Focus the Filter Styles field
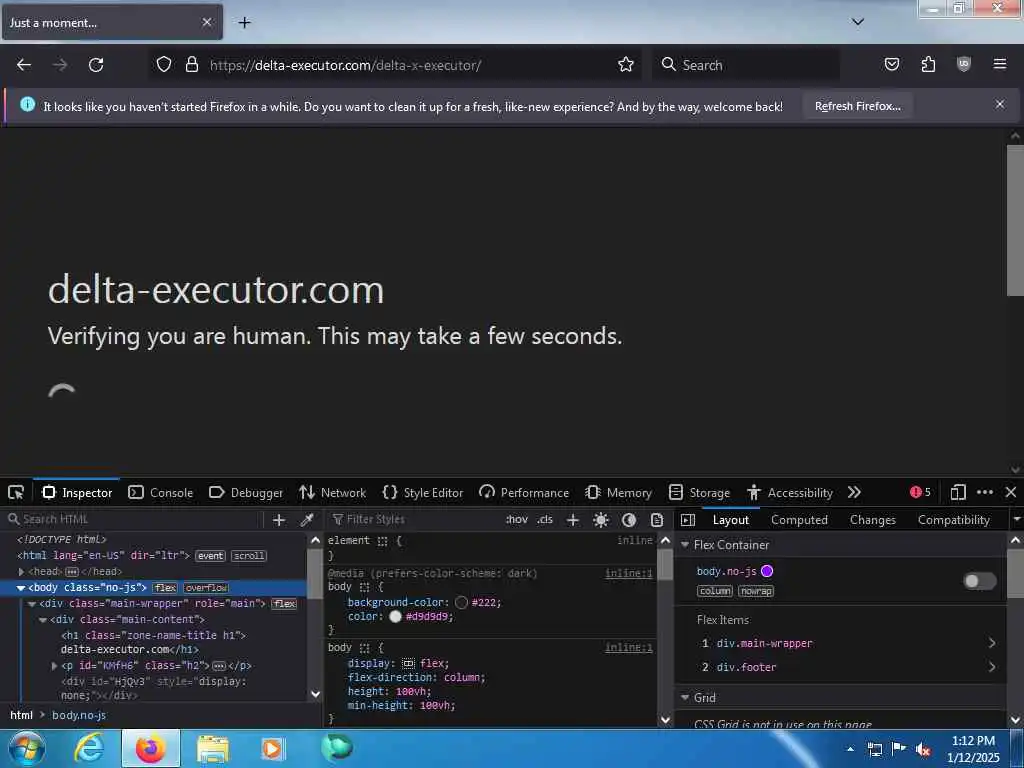 [415, 520]
